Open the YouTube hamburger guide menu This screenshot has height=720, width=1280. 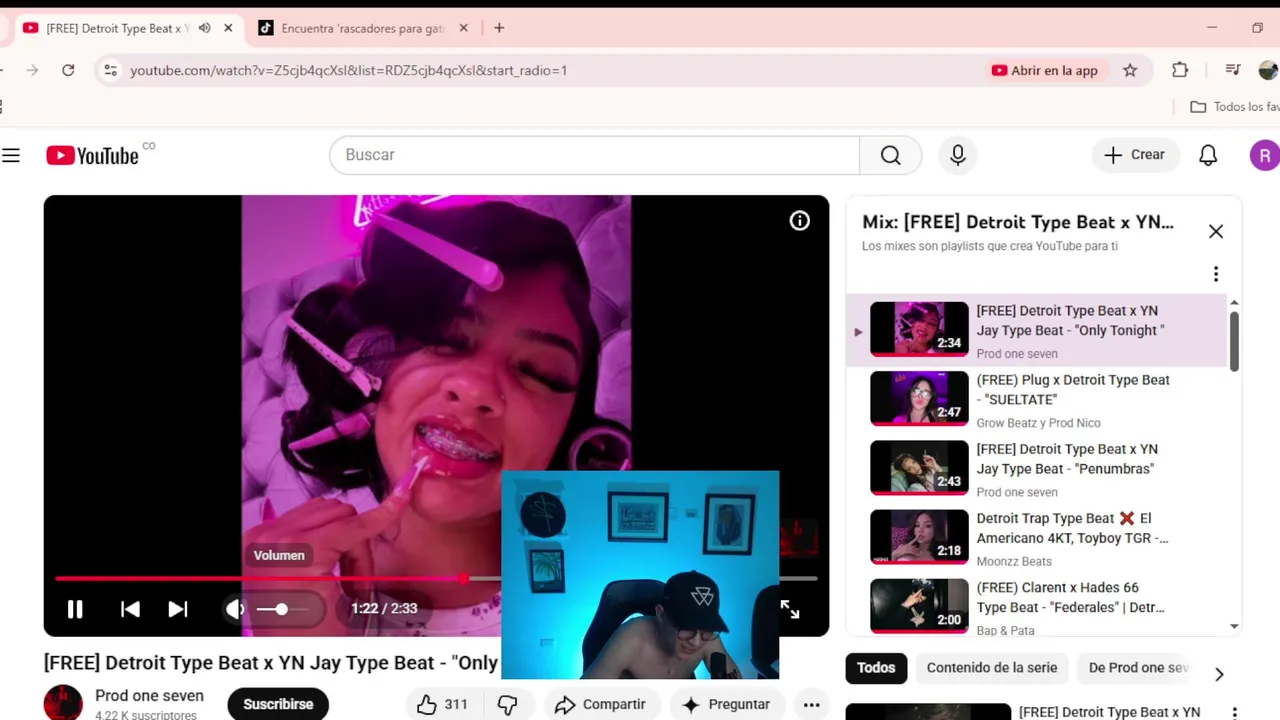(x=11, y=155)
